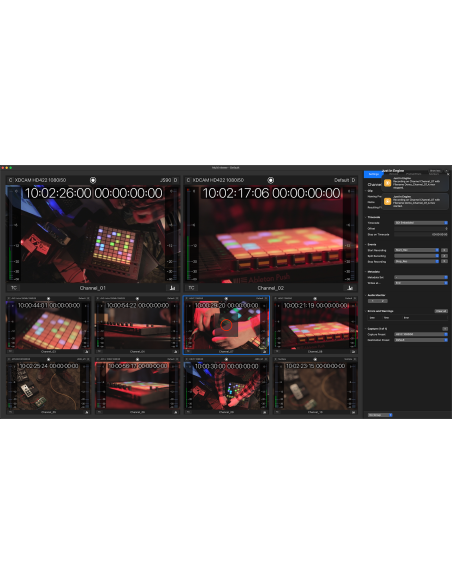Image resolution: width=452 pixels, height=584 pixels.
Task: Collapse the Metadata section
Action: click(x=365, y=272)
